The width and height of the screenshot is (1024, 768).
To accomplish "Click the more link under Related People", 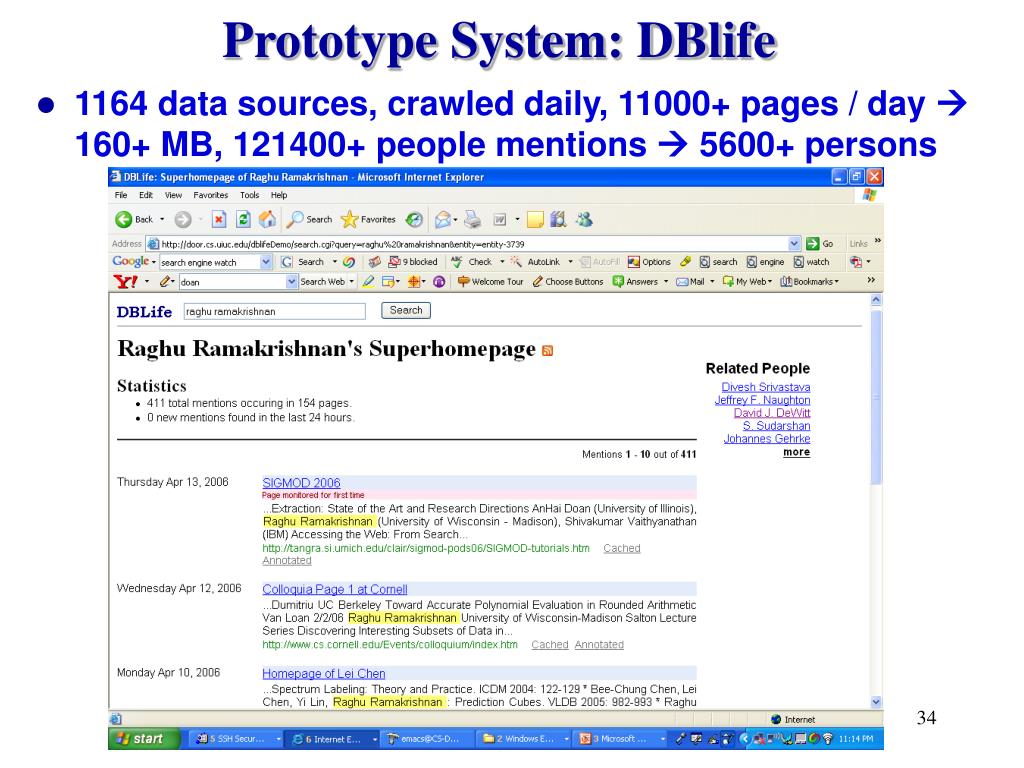I will 796,452.
